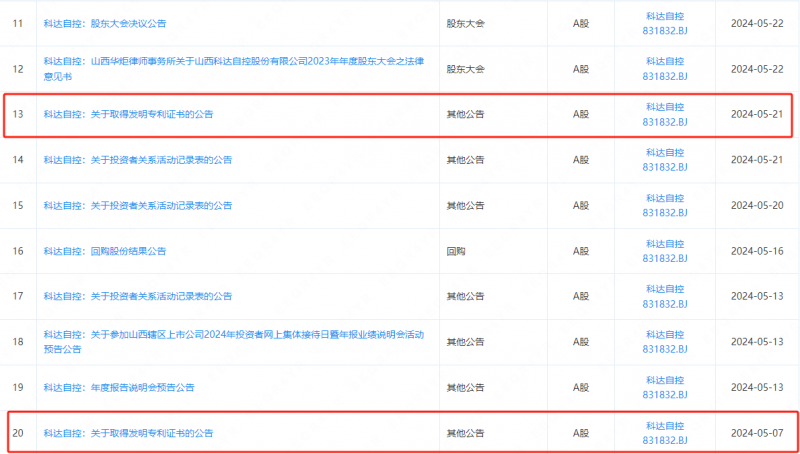Screen dimensions: 800x454
Task: Click the date 2024-05-20
Action: tap(757, 206)
